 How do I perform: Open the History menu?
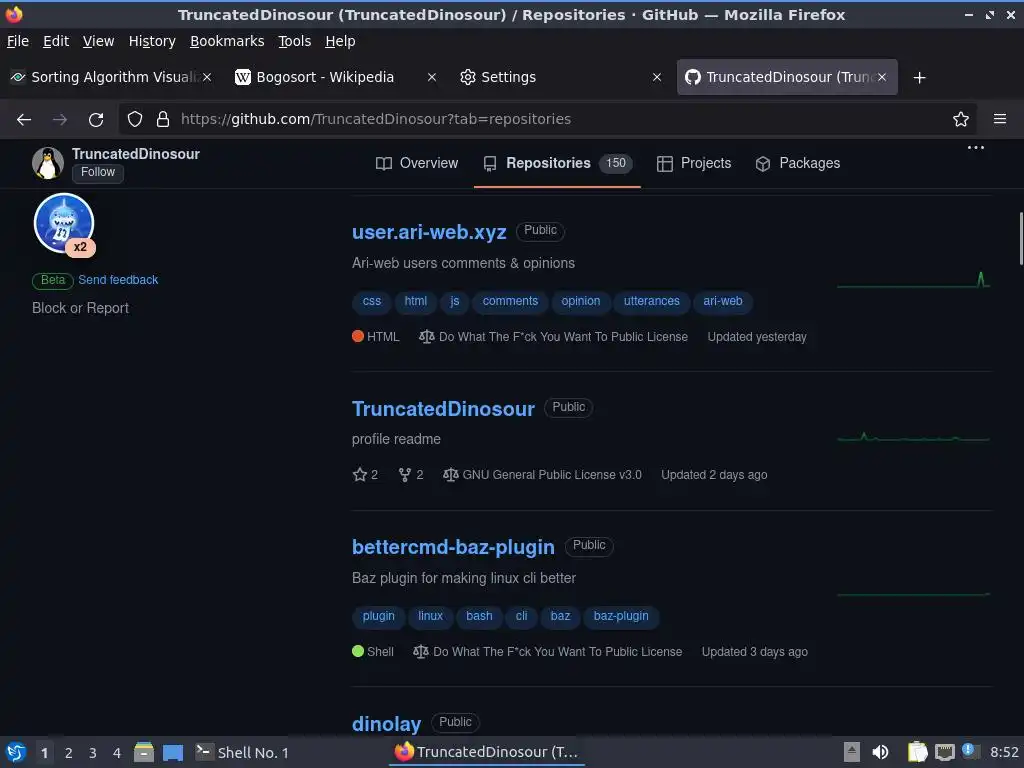coord(152,41)
